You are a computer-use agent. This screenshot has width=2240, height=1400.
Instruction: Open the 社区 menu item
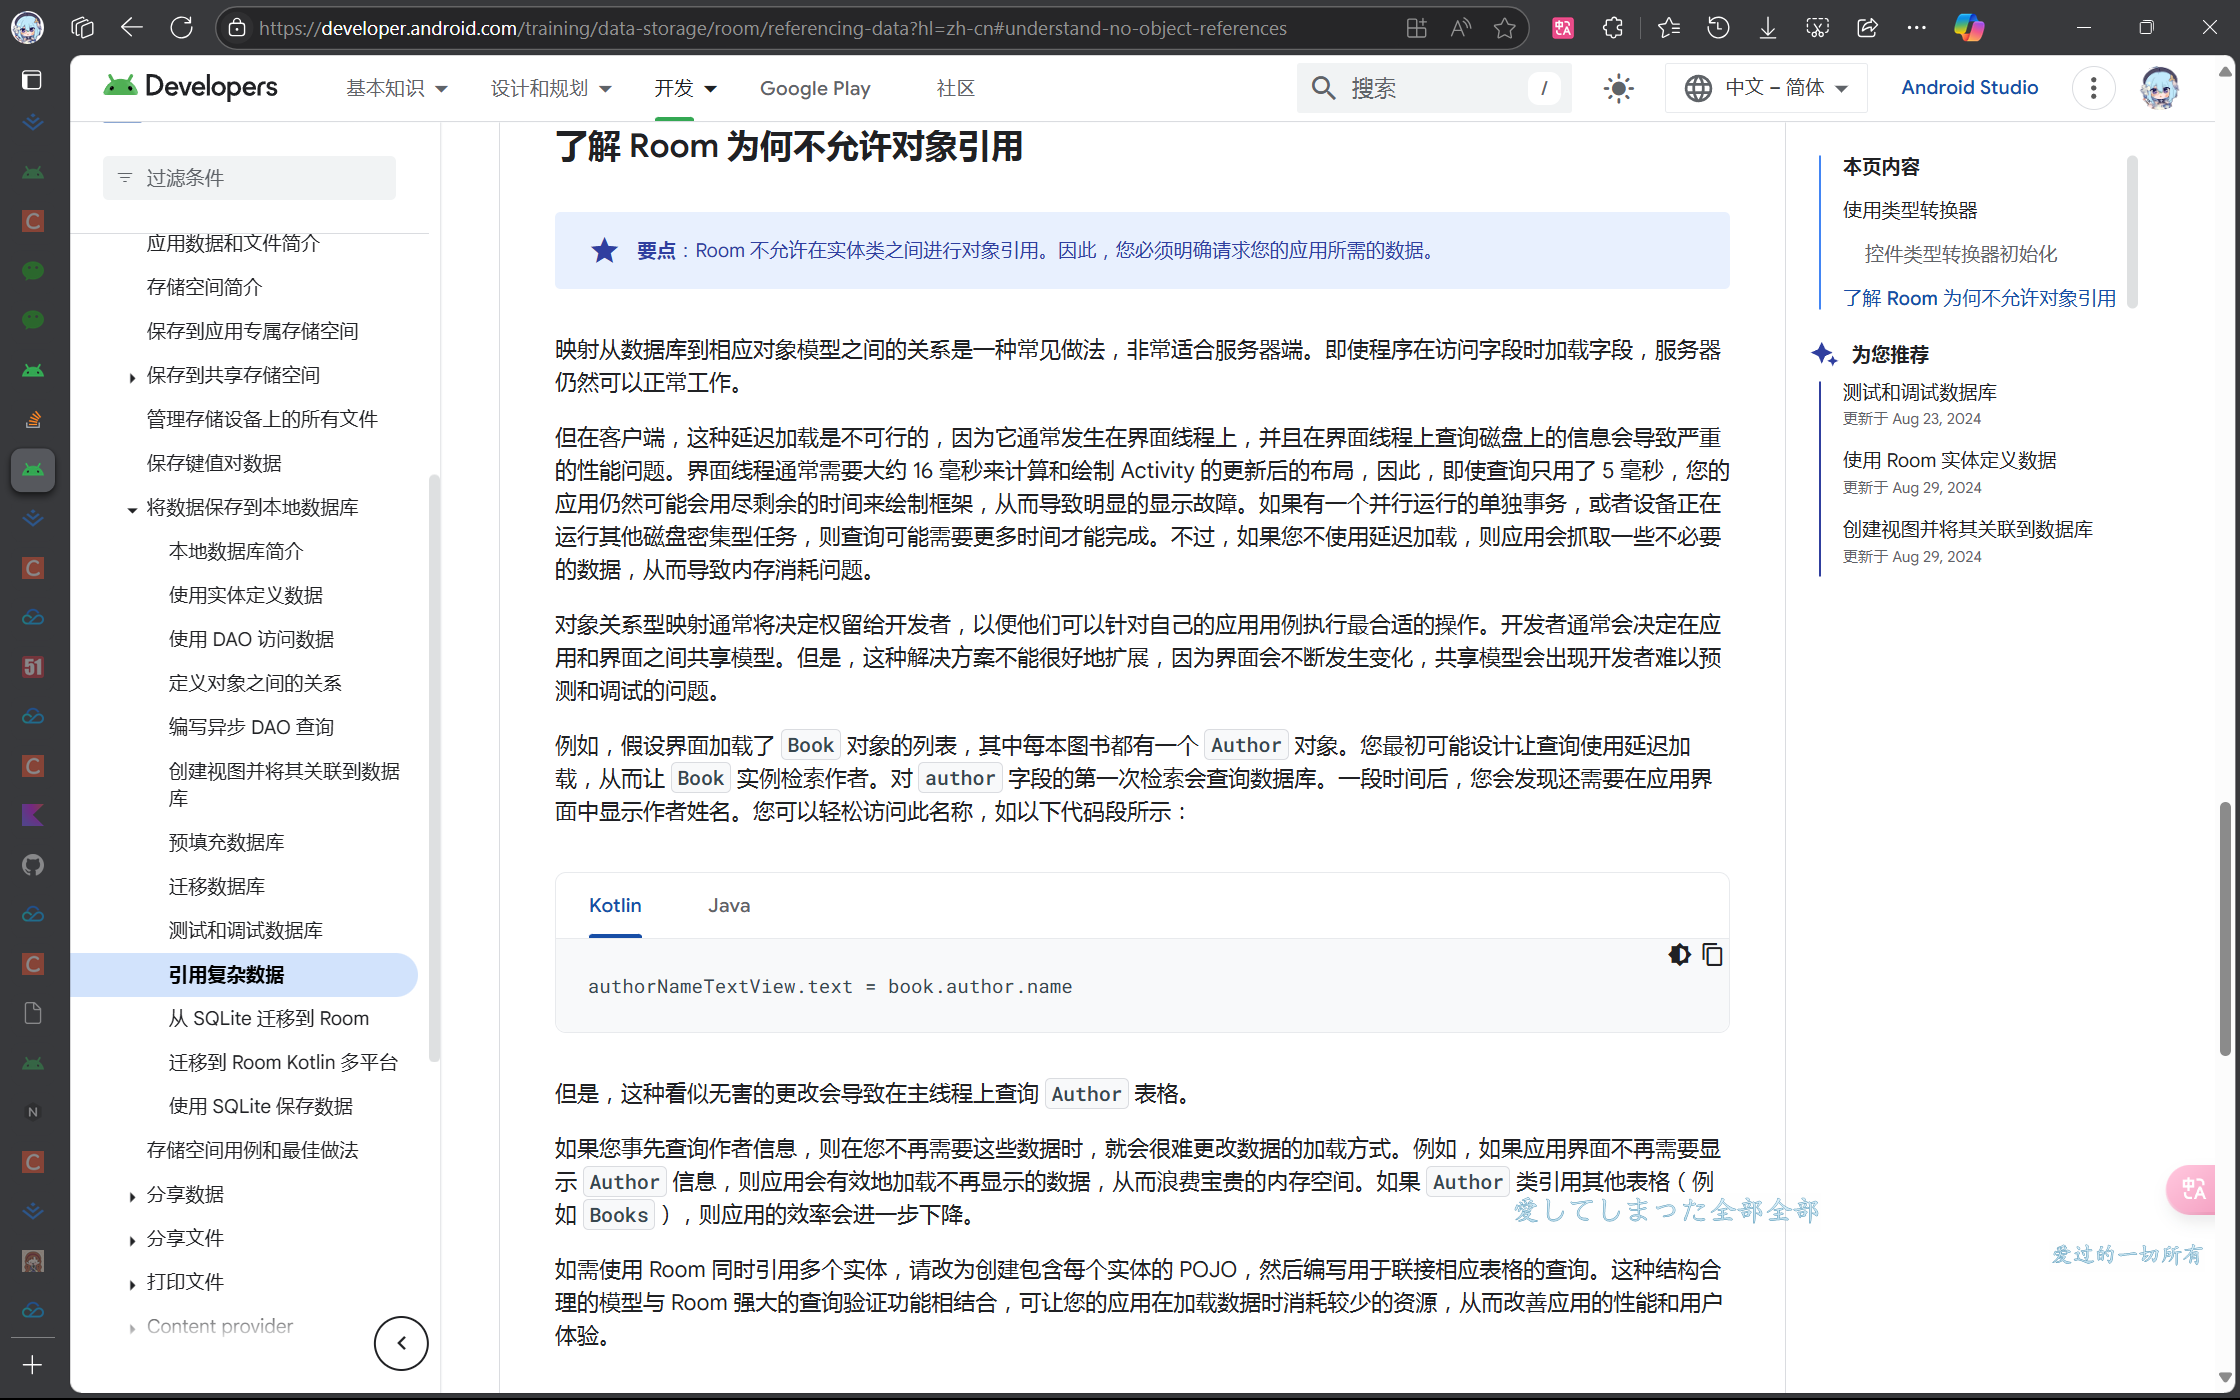[x=955, y=88]
